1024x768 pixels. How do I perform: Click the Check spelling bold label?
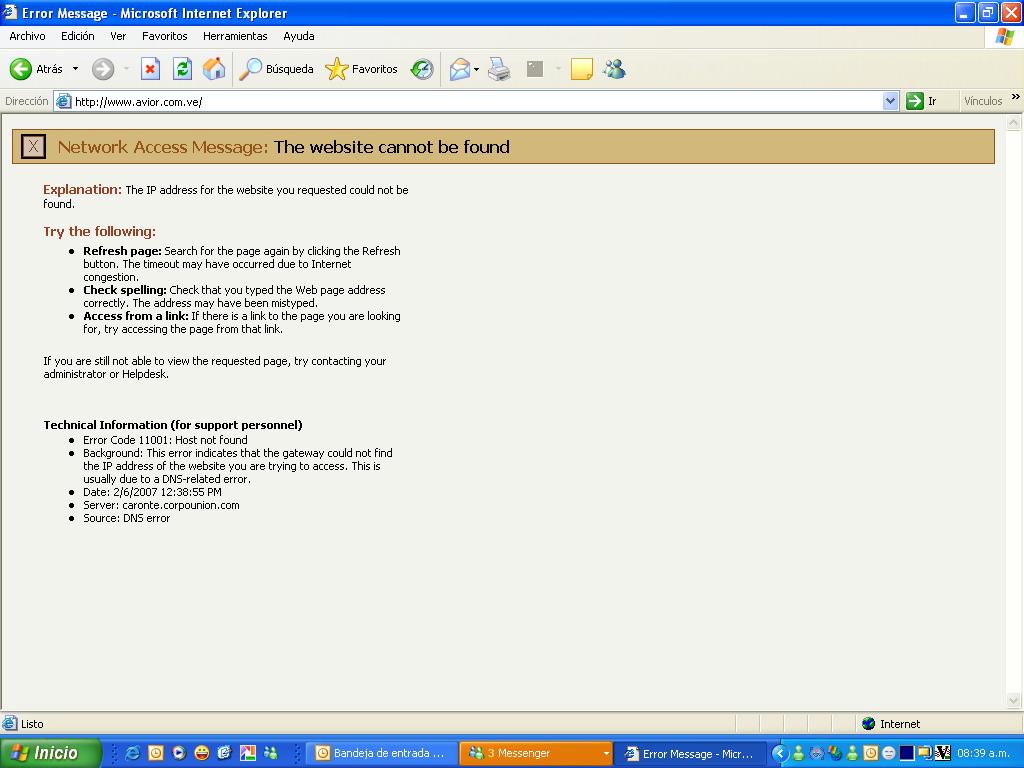tap(125, 290)
